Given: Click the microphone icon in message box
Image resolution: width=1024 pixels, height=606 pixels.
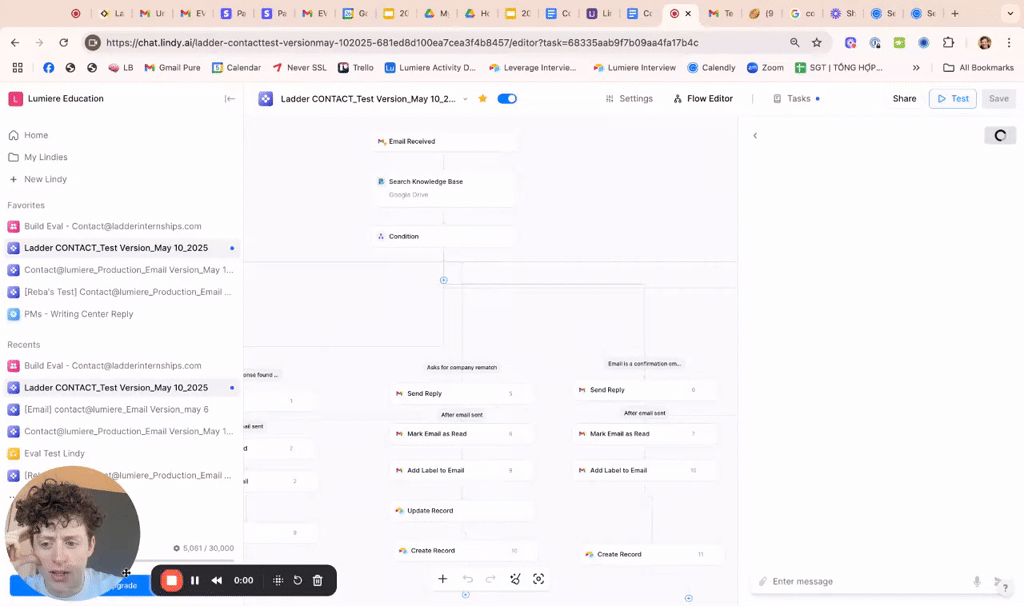Looking at the screenshot, I should coord(977,581).
